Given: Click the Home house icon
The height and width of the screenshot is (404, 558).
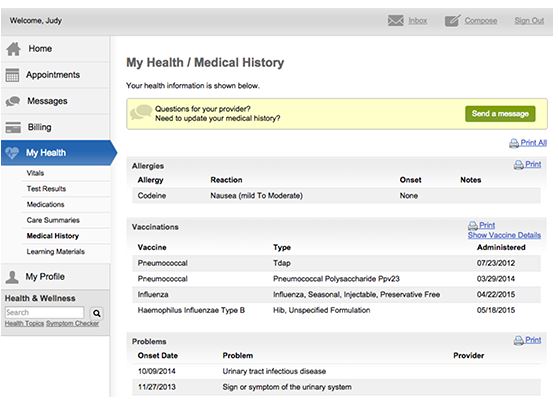Looking at the screenshot, I should pyautogui.click(x=14, y=49).
